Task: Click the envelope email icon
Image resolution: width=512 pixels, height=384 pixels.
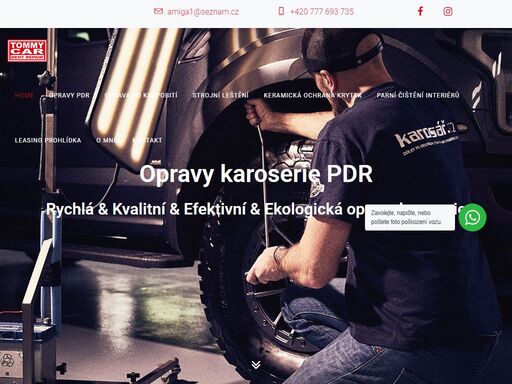Action: coord(158,11)
